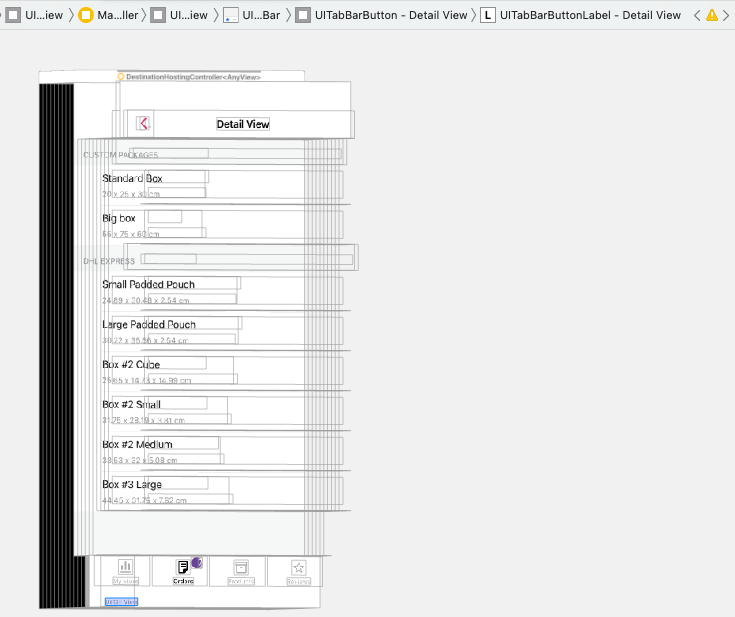
Task: Select the Large Padded Pouch row
Action: [149, 324]
